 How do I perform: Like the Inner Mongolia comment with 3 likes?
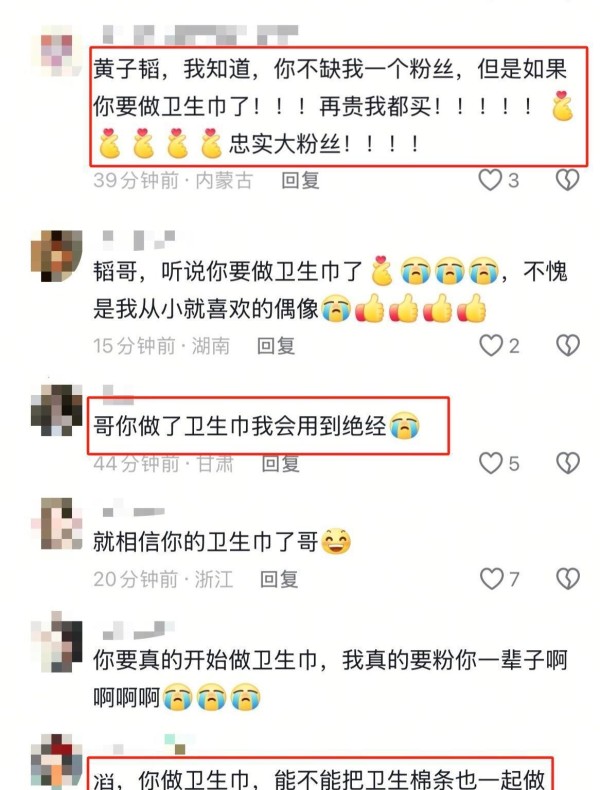[x=490, y=180]
